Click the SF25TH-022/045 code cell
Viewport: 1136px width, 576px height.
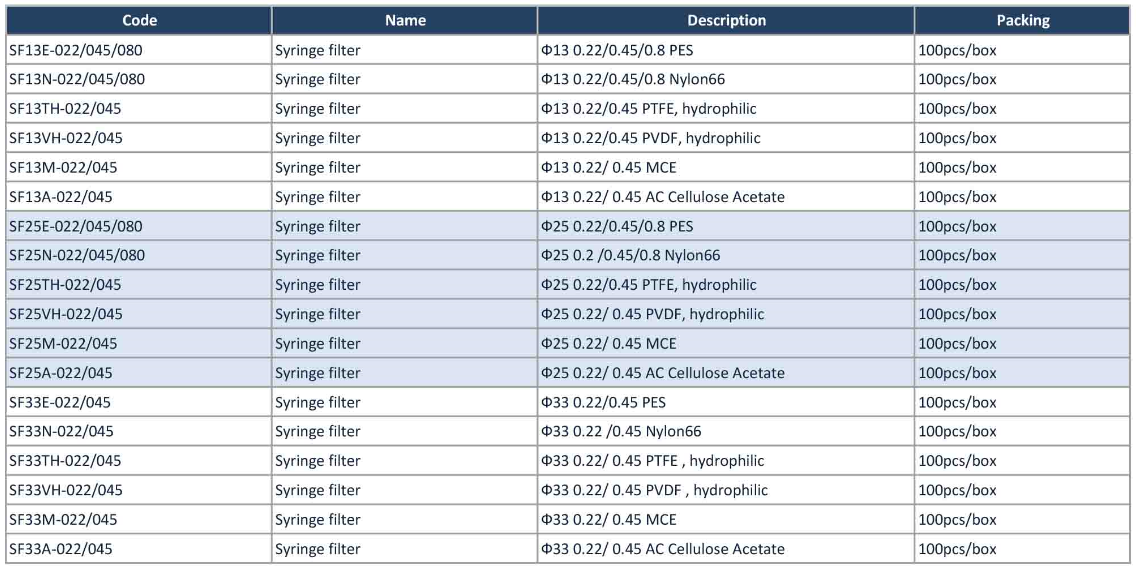click(139, 285)
